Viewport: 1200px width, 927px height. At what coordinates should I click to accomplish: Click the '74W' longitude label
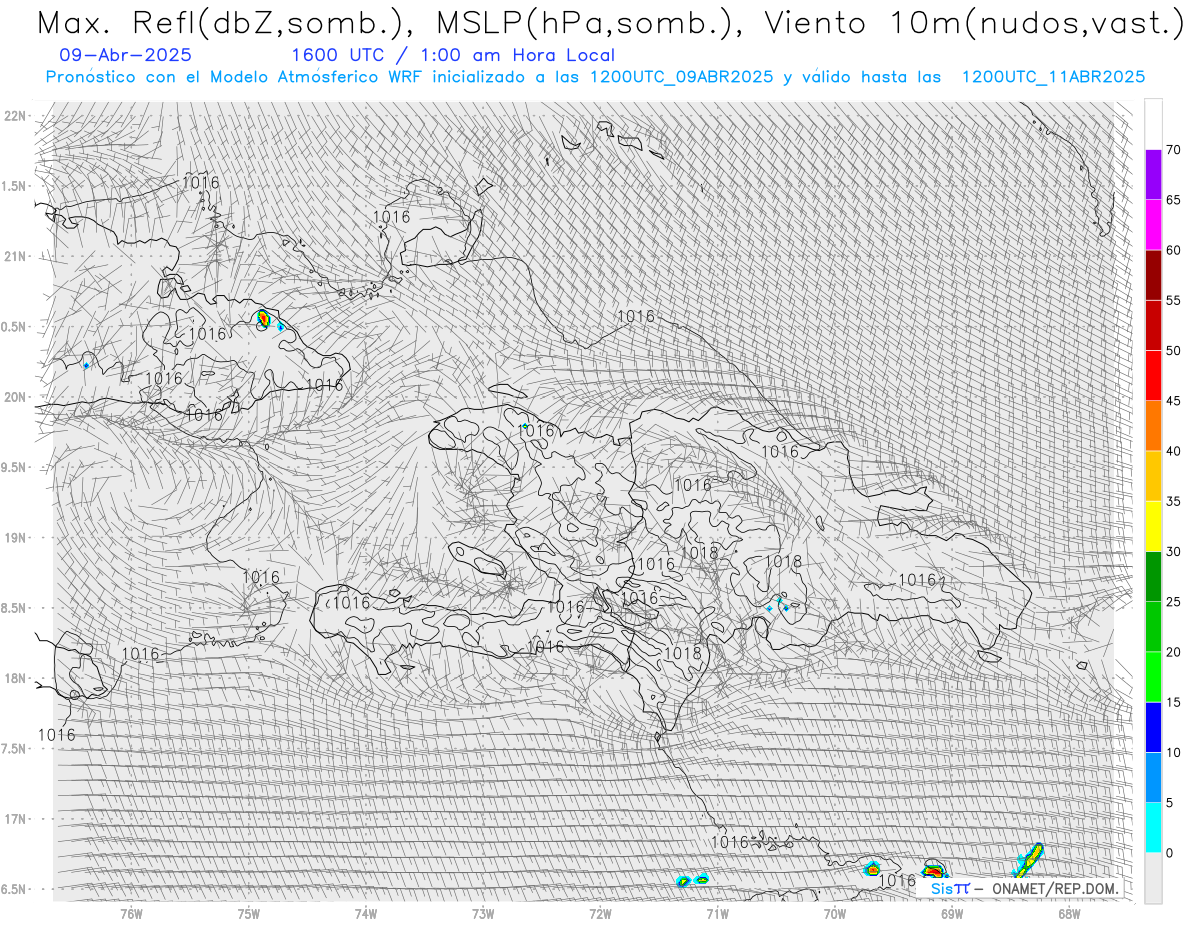tap(366, 912)
